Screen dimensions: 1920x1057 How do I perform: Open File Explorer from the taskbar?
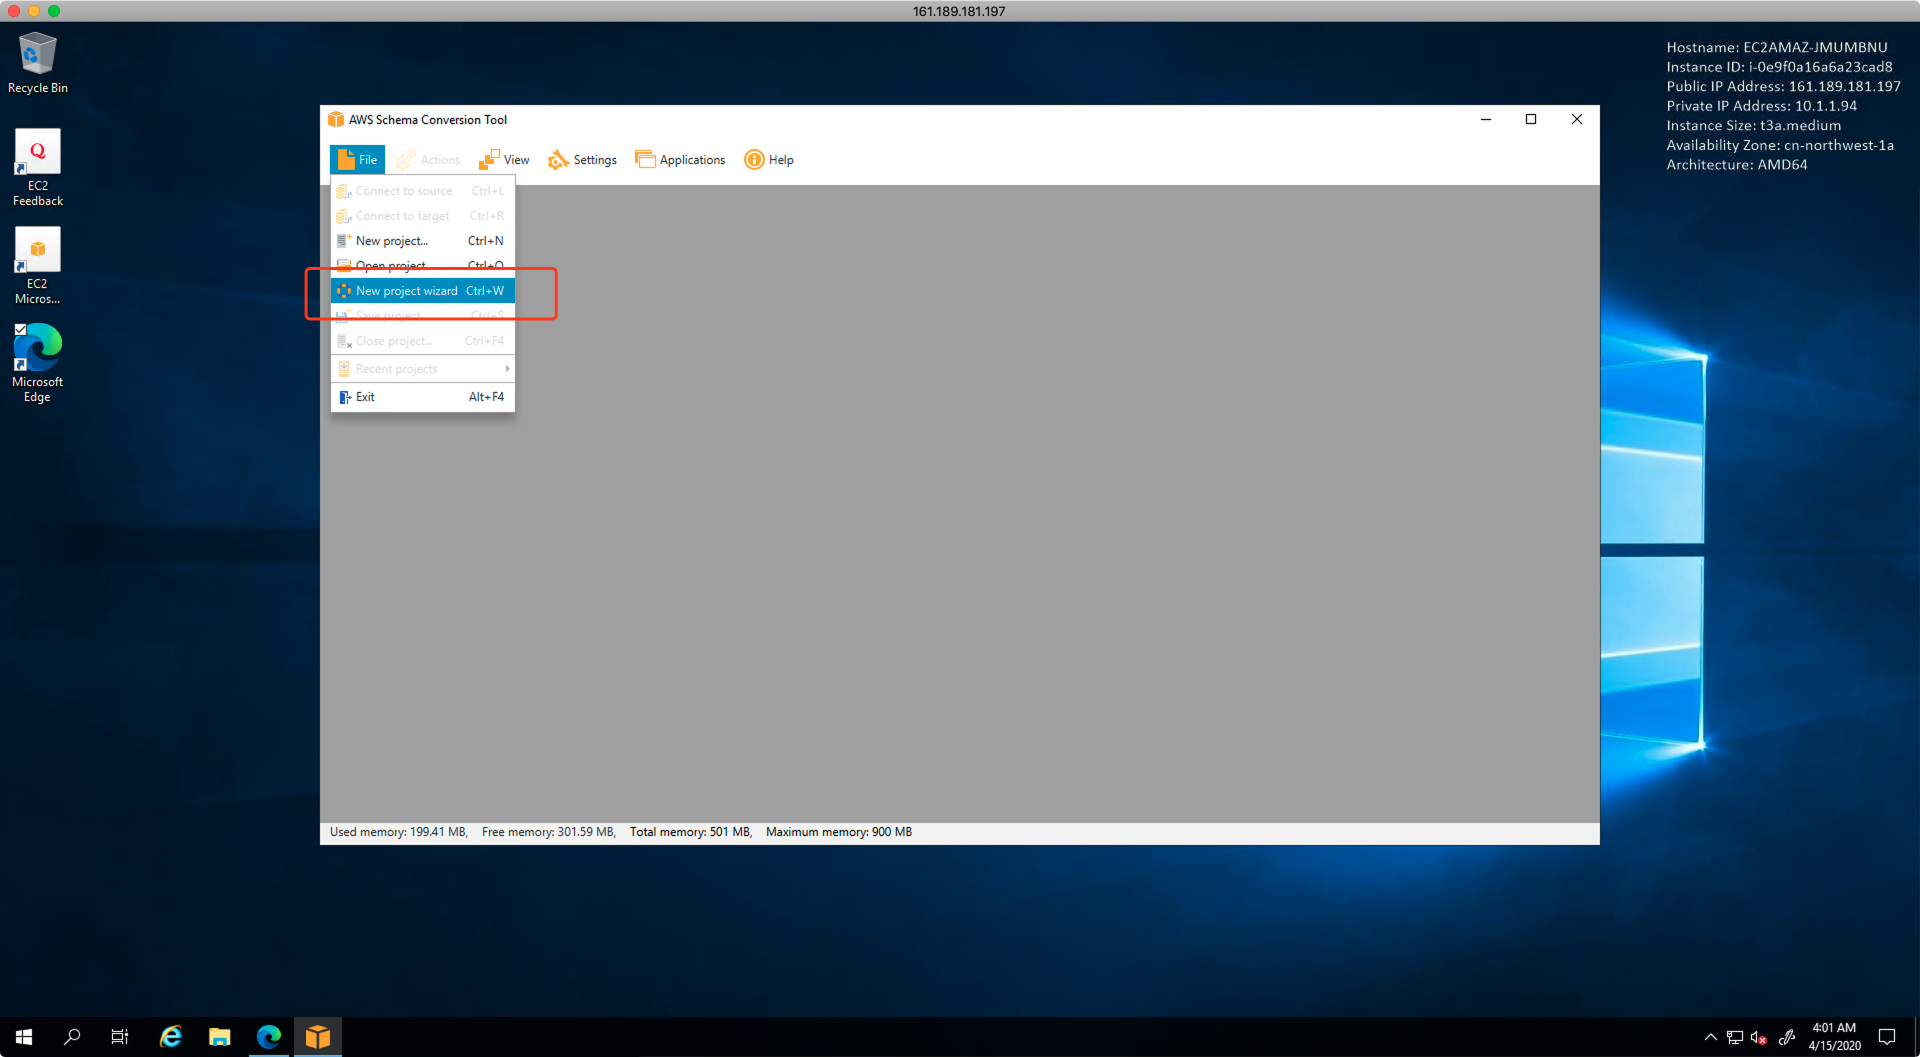(219, 1037)
